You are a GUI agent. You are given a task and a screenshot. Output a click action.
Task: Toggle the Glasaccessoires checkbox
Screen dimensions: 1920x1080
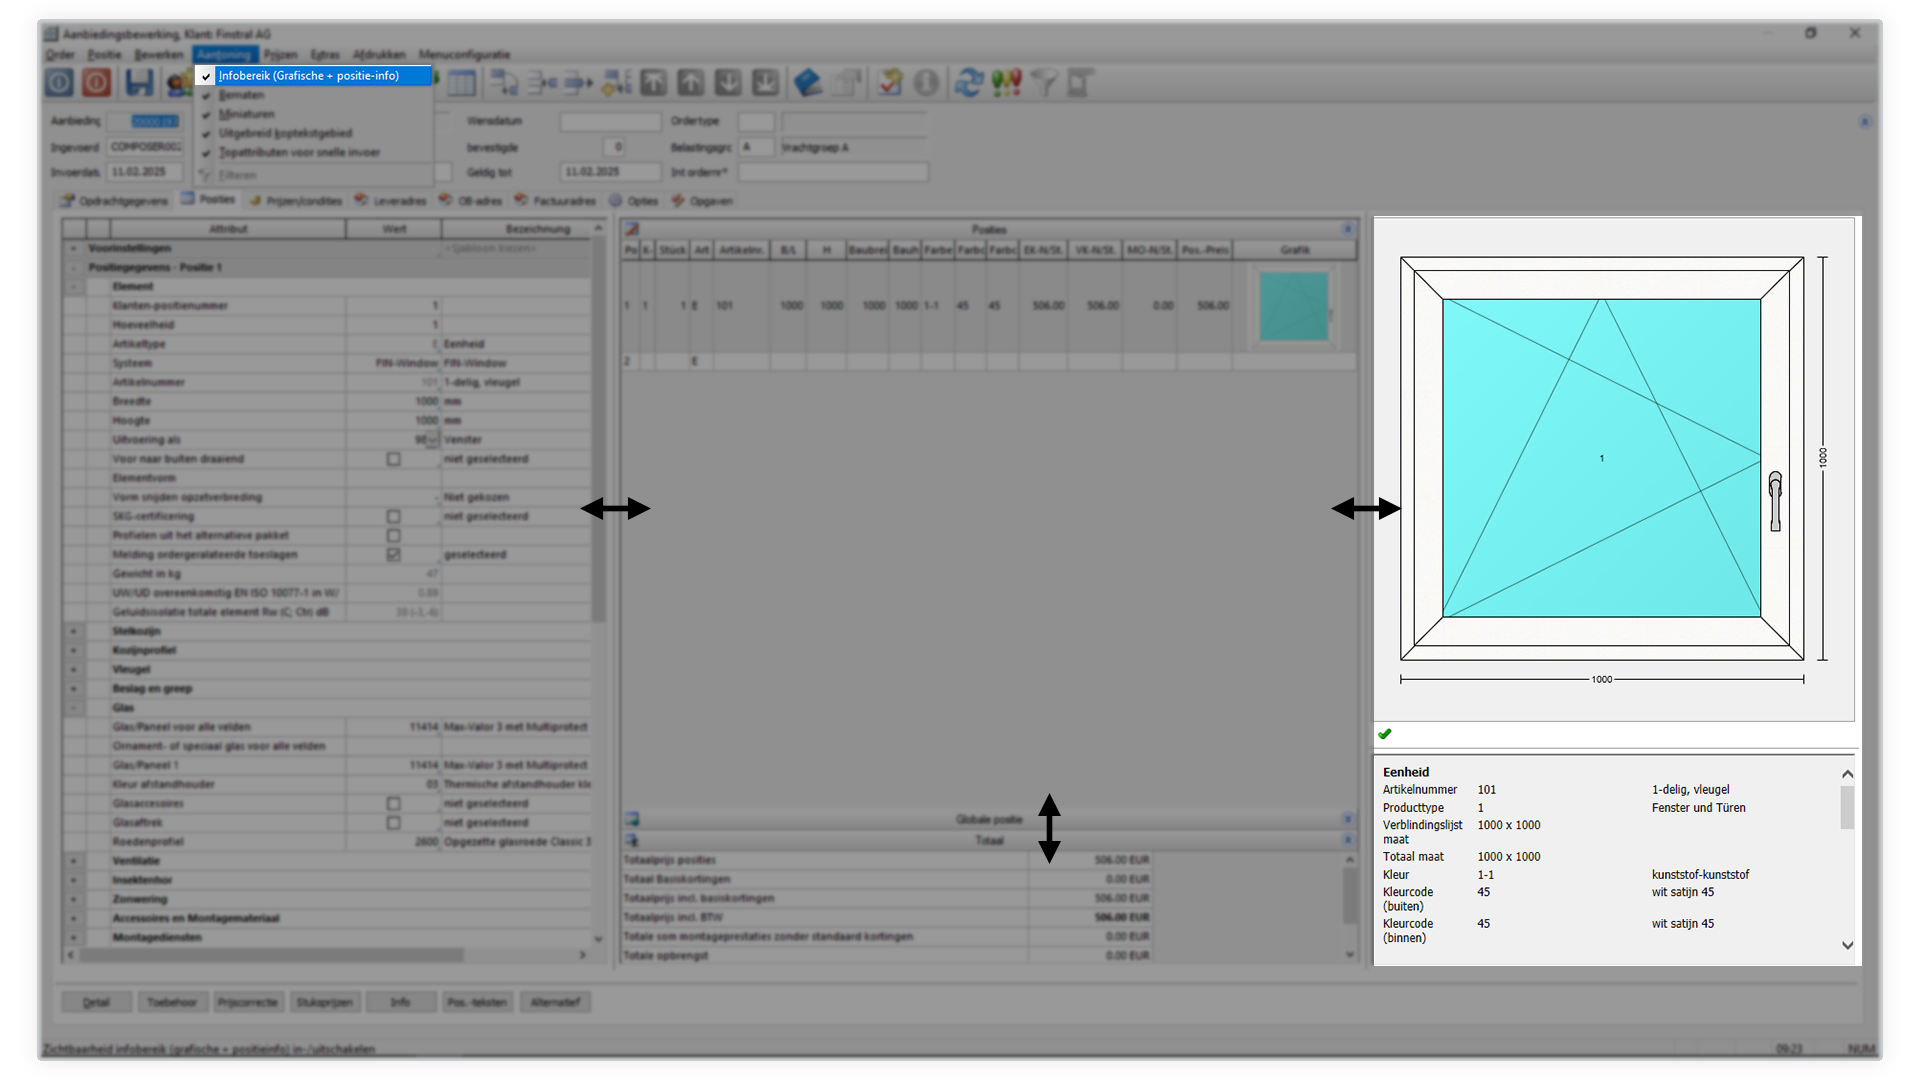coord(394,804)
